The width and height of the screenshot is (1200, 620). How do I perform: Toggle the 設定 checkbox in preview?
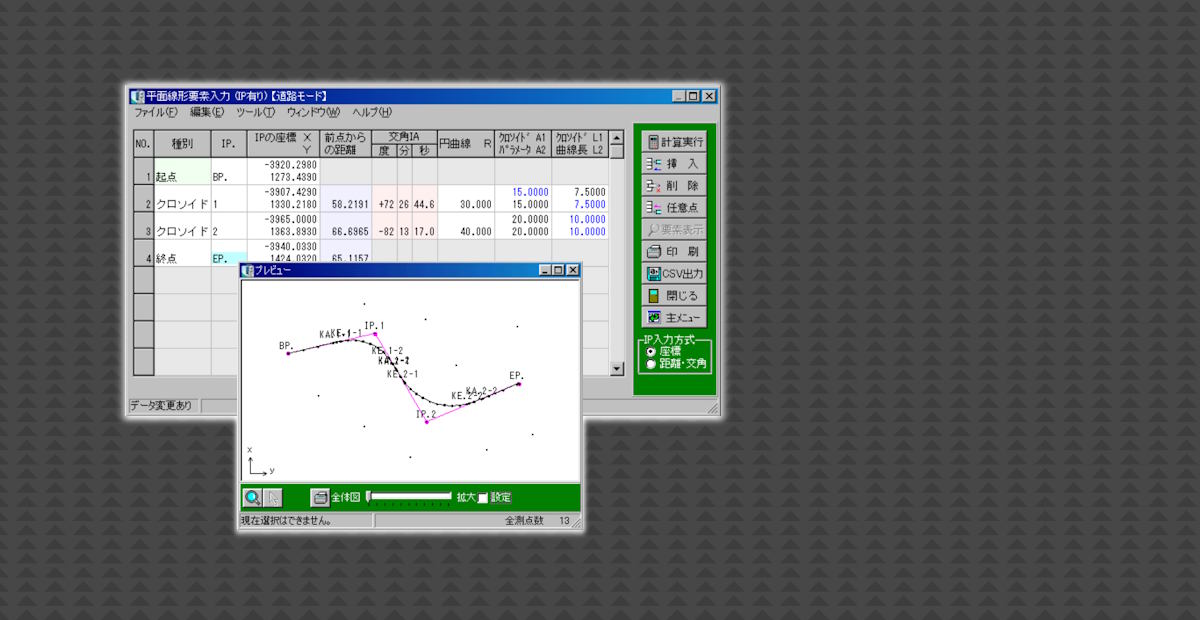pyautogui.click(x=483, y=498)
